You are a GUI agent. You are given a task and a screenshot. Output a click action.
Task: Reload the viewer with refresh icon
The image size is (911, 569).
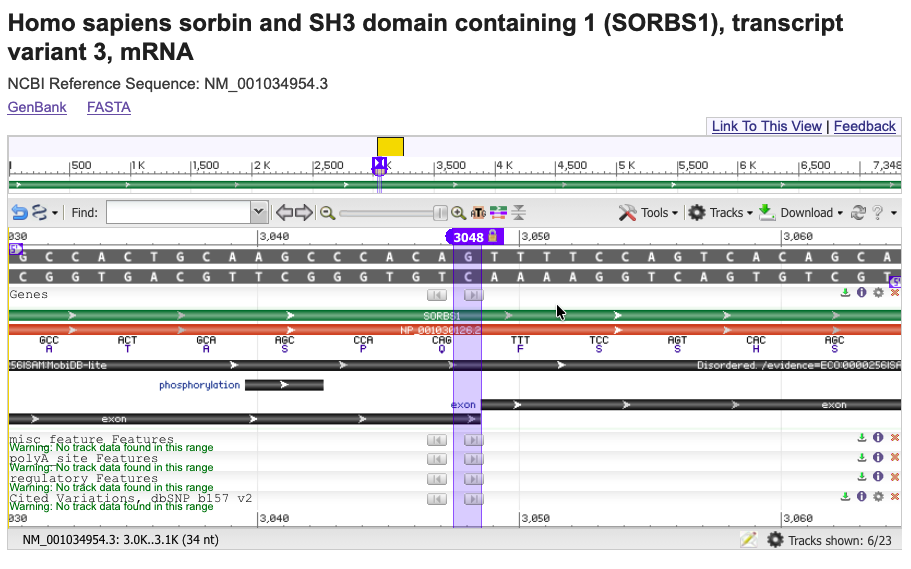tap(858, 213)
